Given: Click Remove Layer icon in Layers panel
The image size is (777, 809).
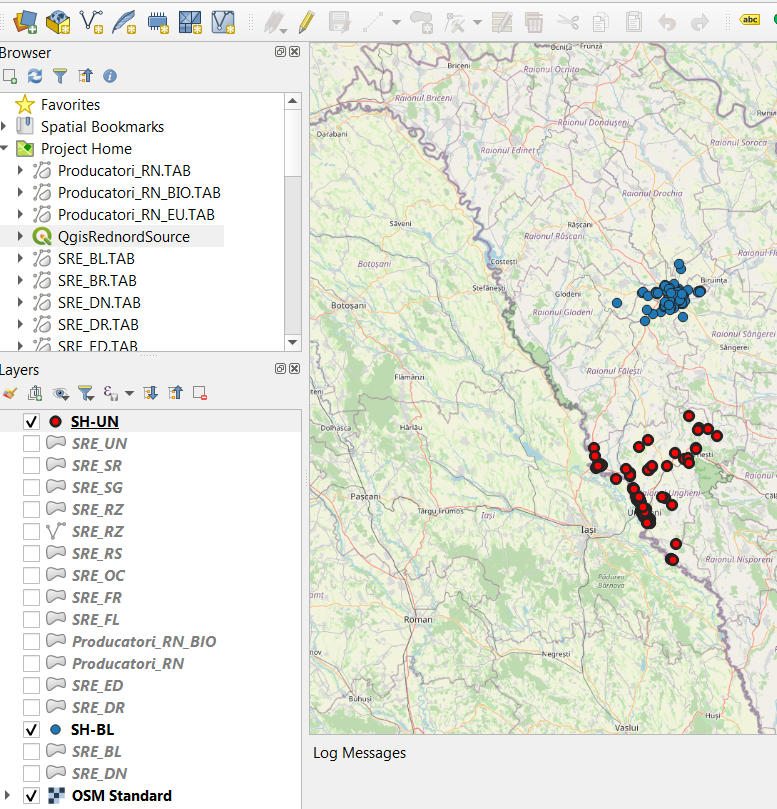Looking at the screenshot, I should click(200, 393).
